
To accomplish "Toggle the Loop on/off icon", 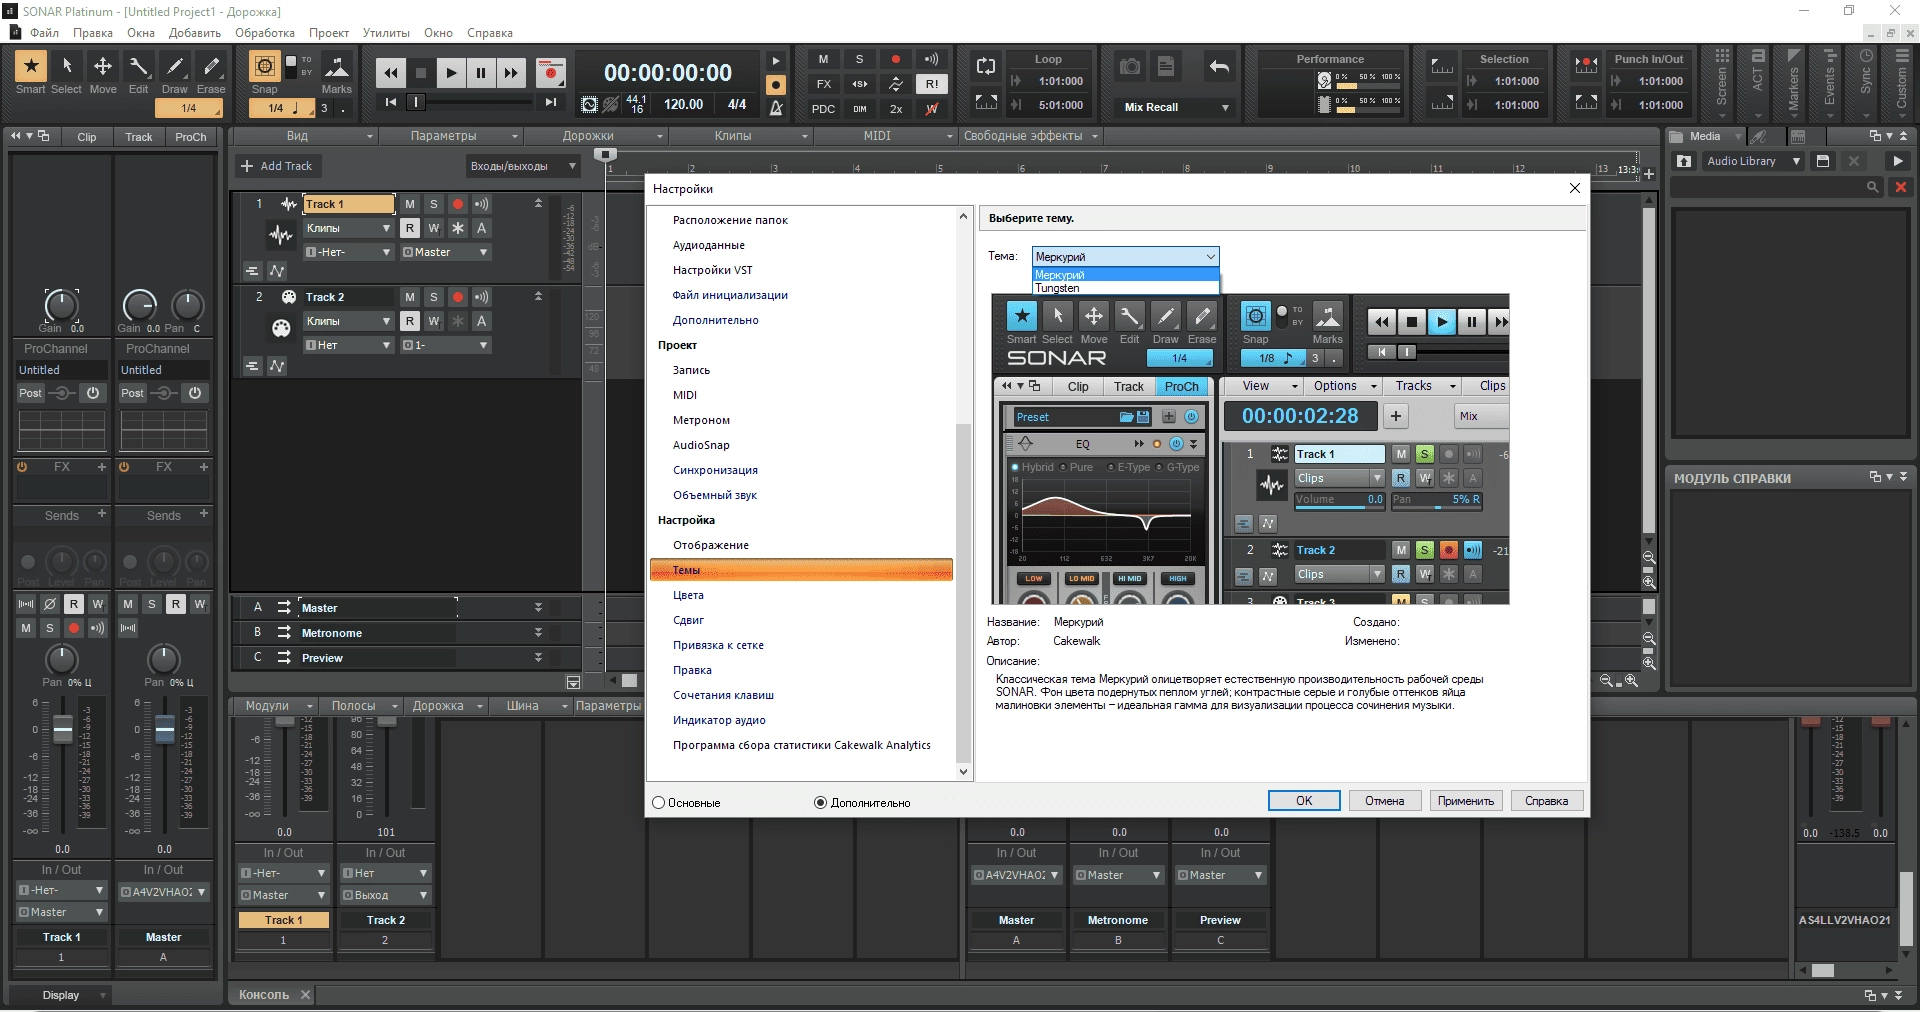I will point(986,66).
